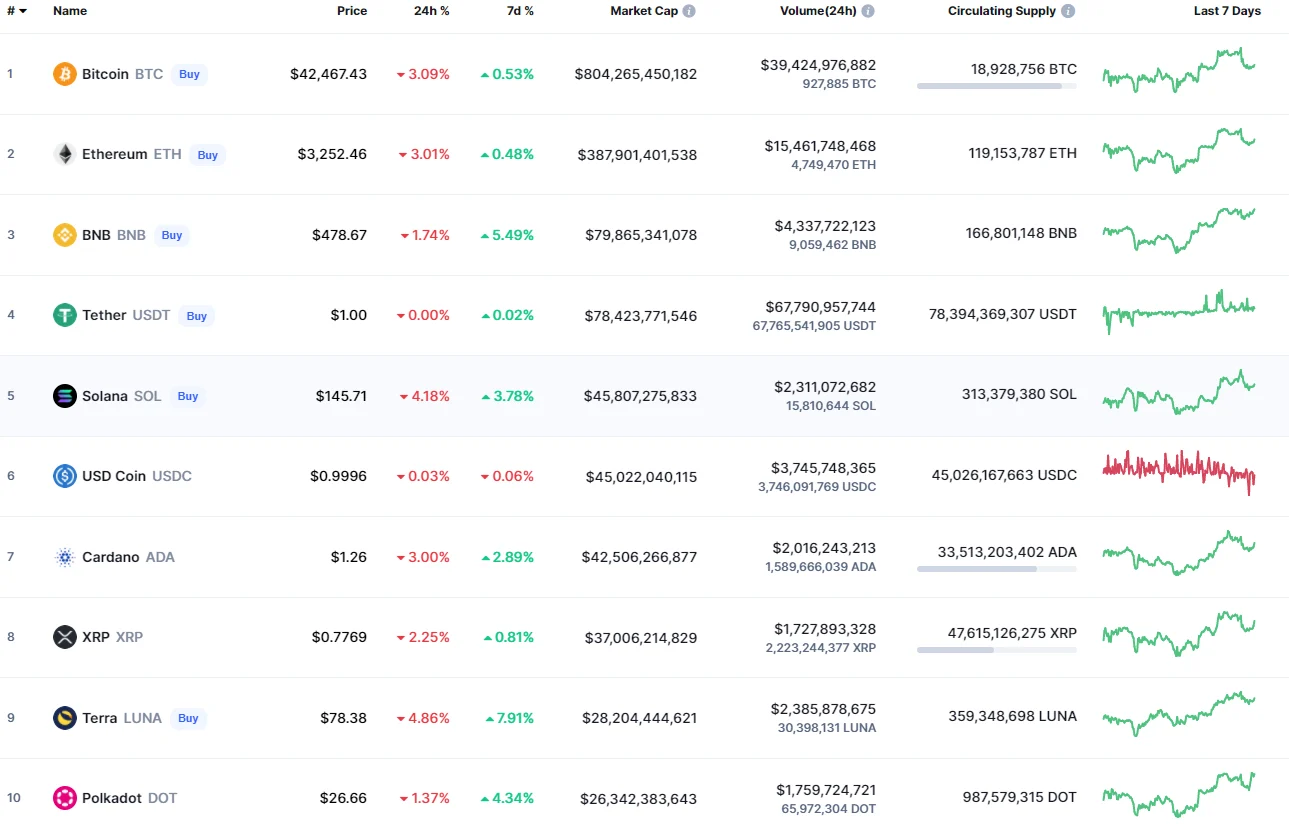This screenshot has height=829, width=1289.
Task: Click the Ethereum diamond logo icon
Action: [65, 154]
